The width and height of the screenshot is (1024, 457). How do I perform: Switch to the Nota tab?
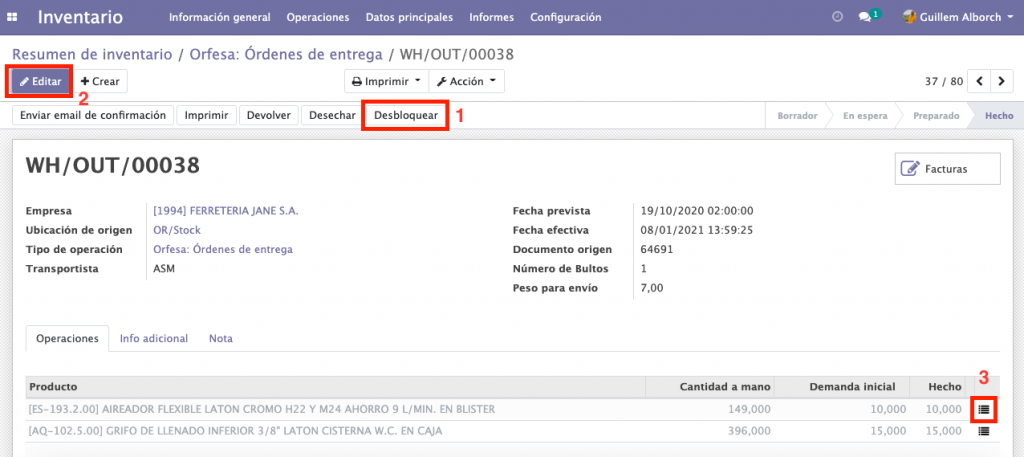pos(221,338)
